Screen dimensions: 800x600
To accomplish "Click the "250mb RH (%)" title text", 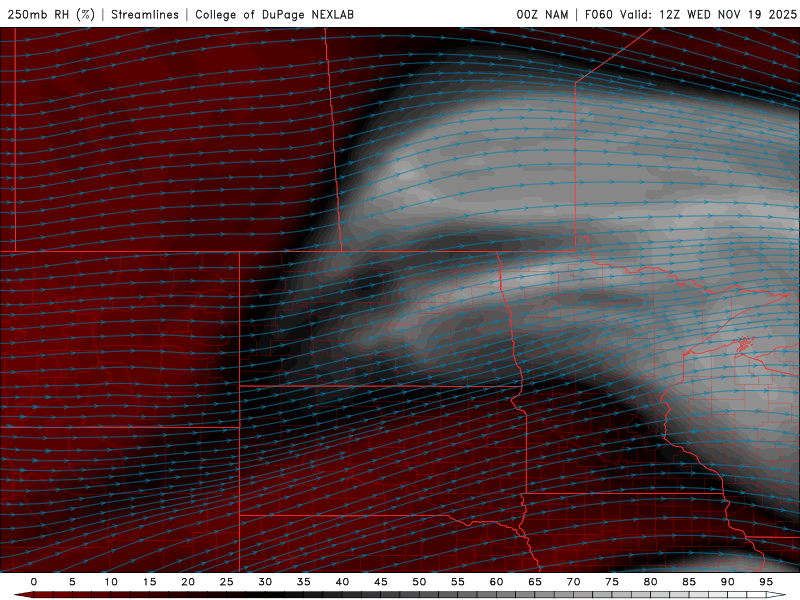I will pyautogui.click(x=51, y=14).
